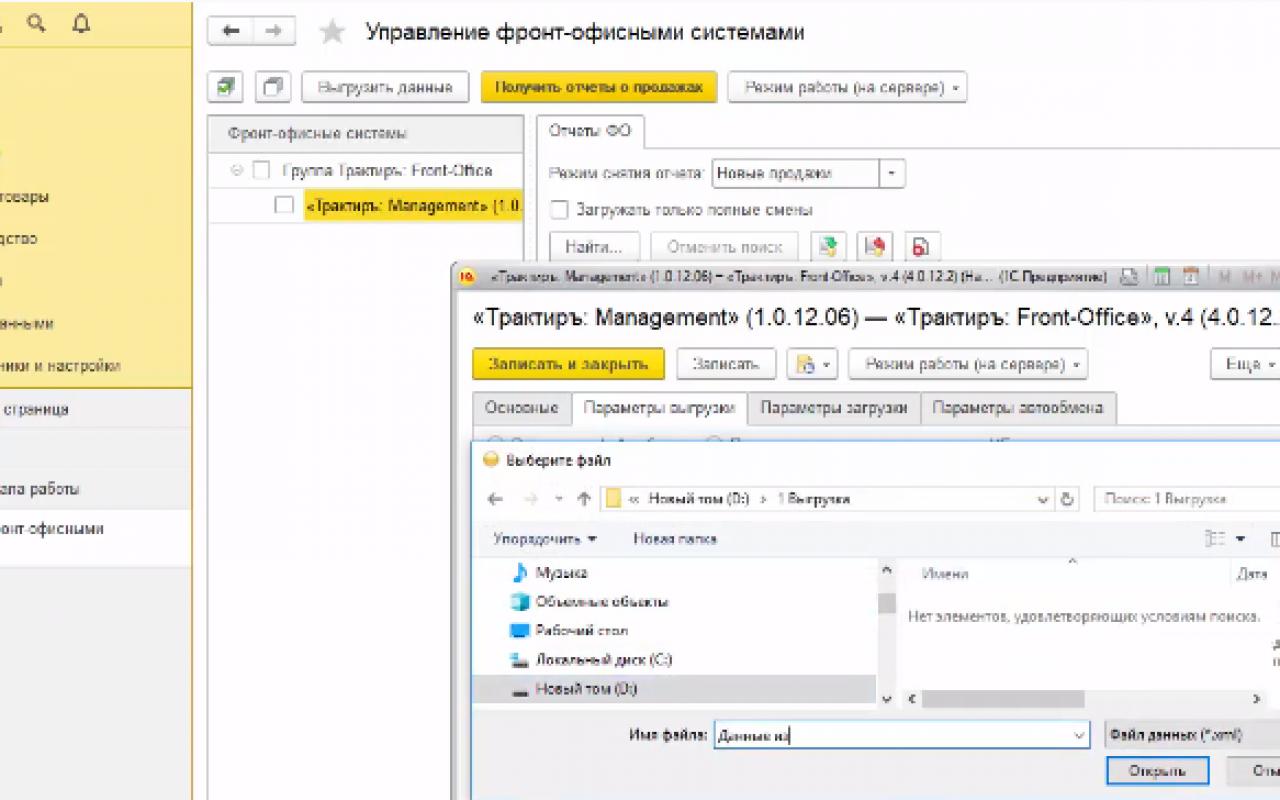Go back with main window left arrow
The width and height of the screenshot is (1280, 800).
(x=230, y=32)
